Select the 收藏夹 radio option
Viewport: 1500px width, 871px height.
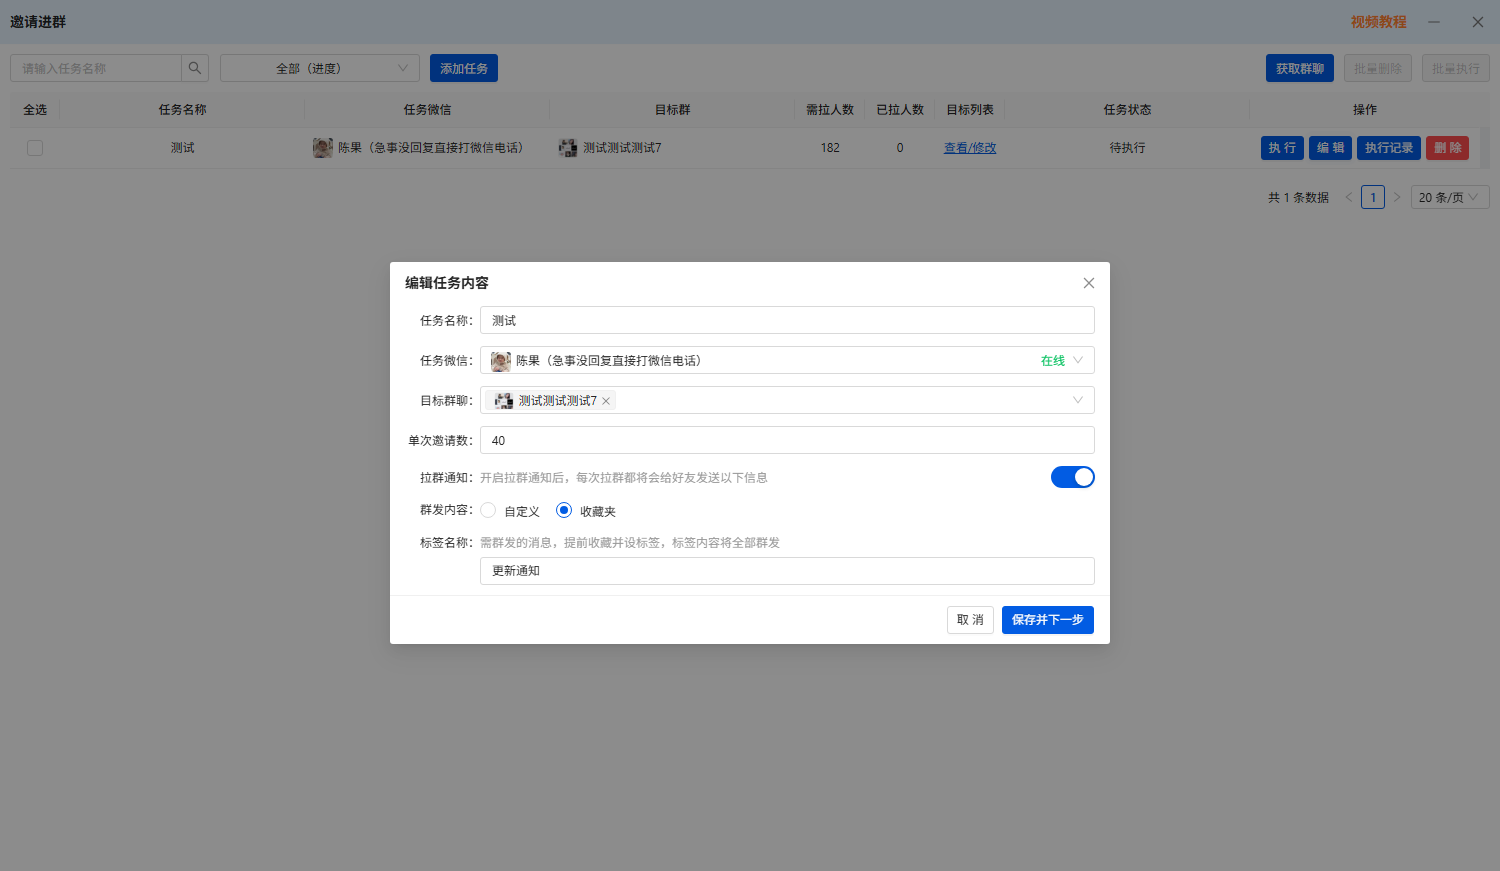[564, 510]
